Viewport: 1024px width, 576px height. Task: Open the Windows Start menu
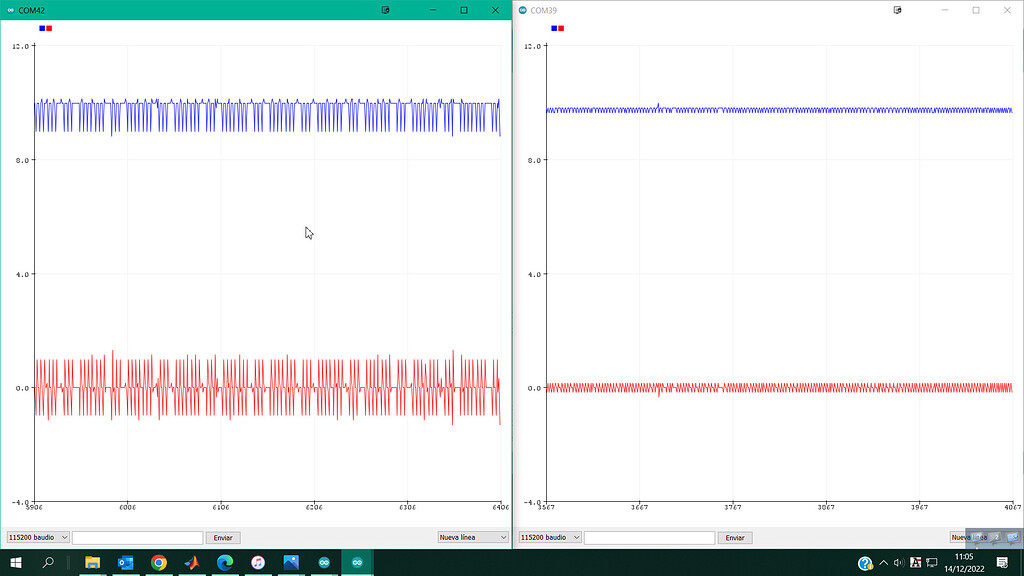coord(16,562)
